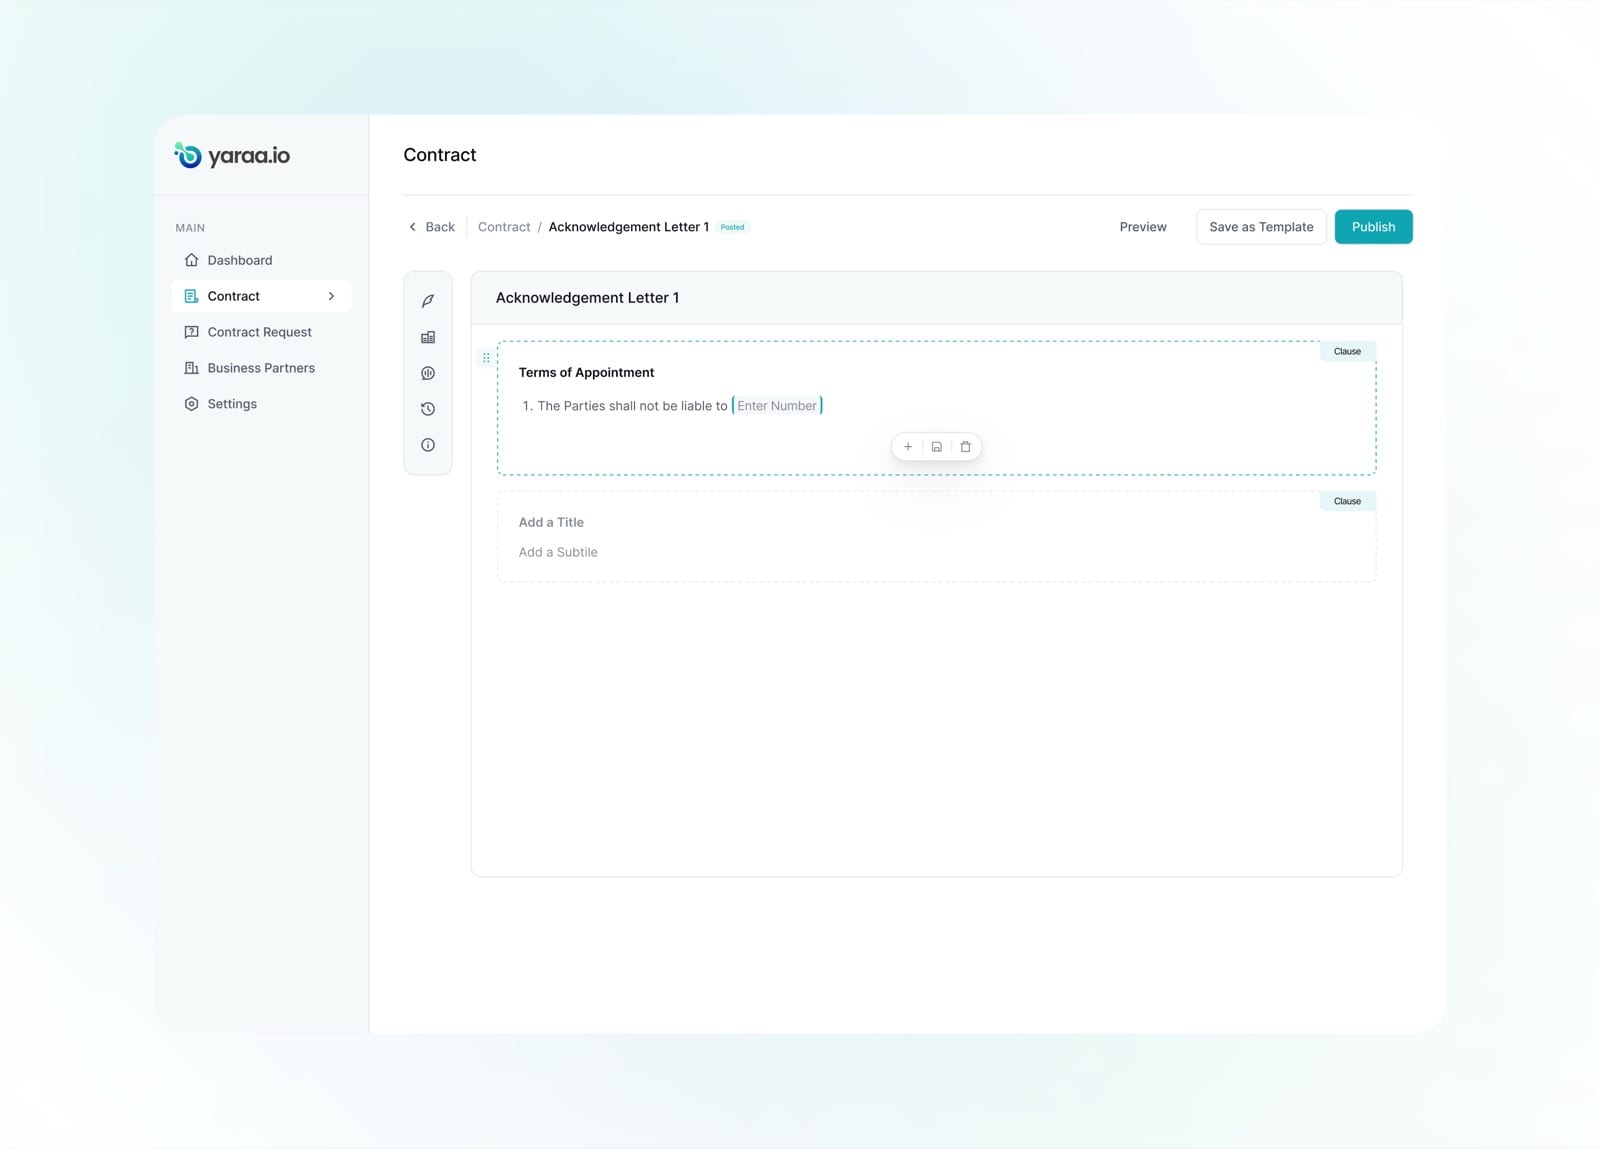
Task: Delete the clause with the trash icon
Action: (965, 447)
